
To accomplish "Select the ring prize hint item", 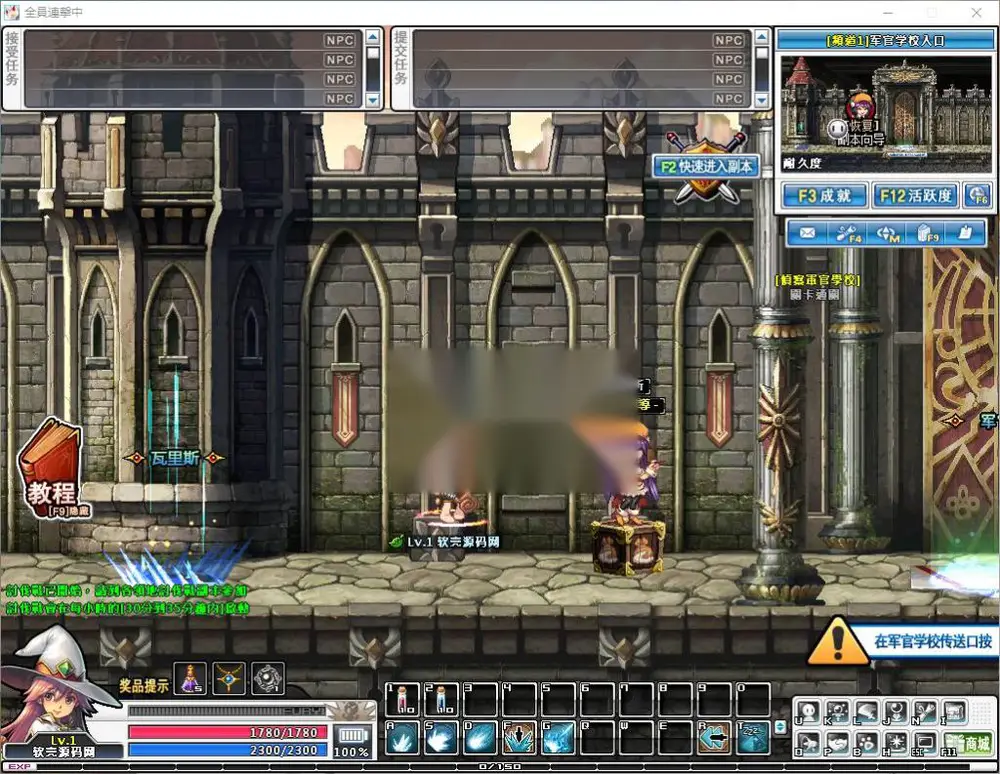I will pyautogui.click(x=268, y=678).
